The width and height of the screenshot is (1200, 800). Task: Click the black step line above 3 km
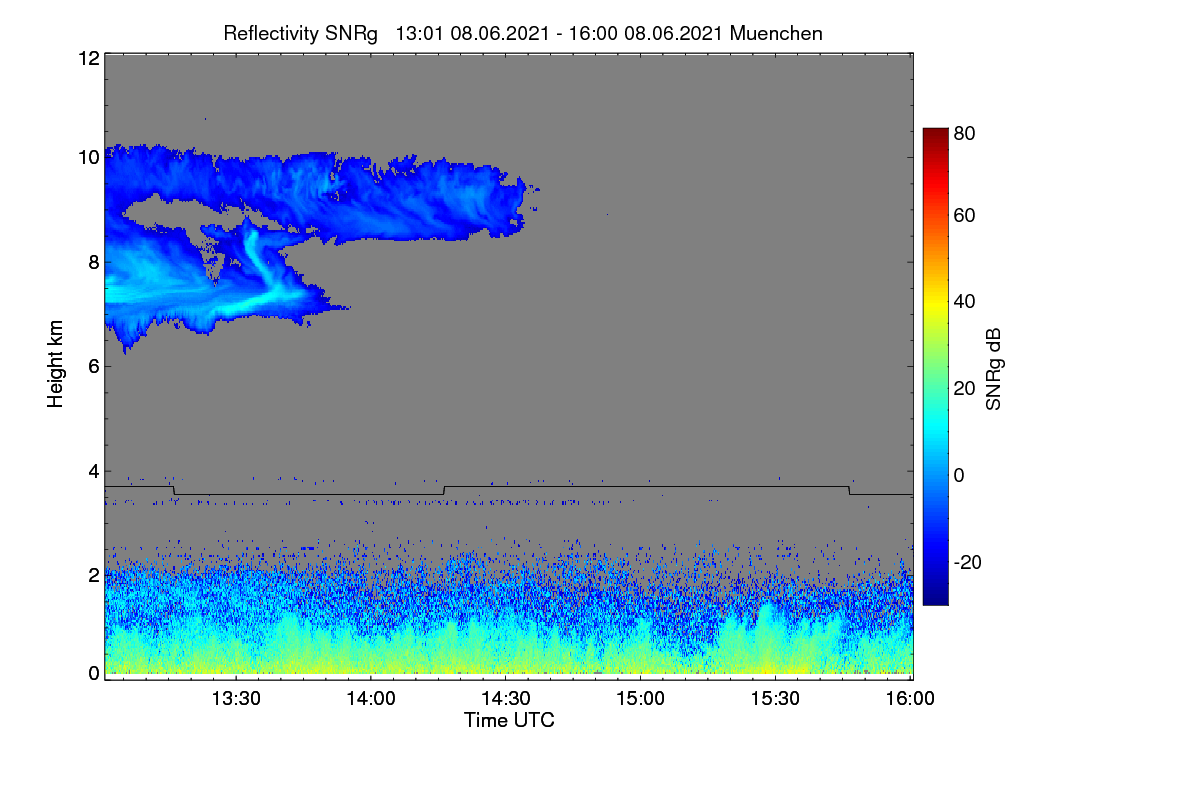[508, 489]
